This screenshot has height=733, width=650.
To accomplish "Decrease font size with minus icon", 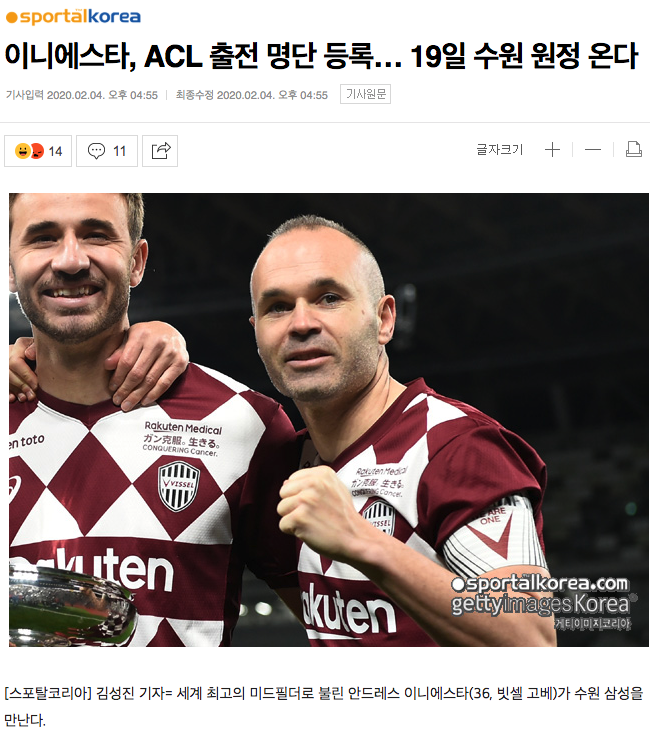I will click(592, 150).
